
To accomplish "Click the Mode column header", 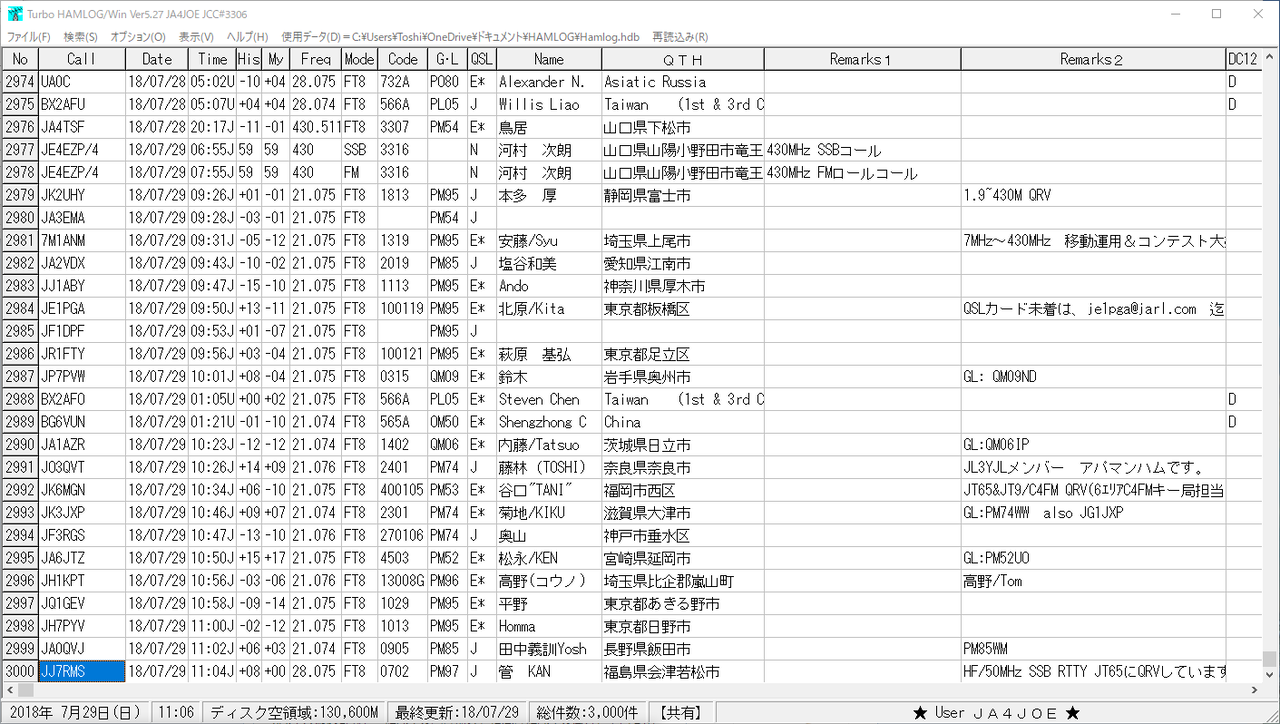I will [x=359, y=59].
